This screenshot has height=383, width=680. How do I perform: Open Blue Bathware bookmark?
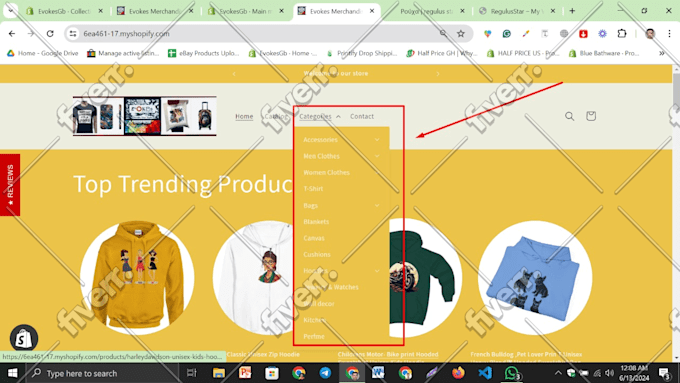tap(604, 53)
